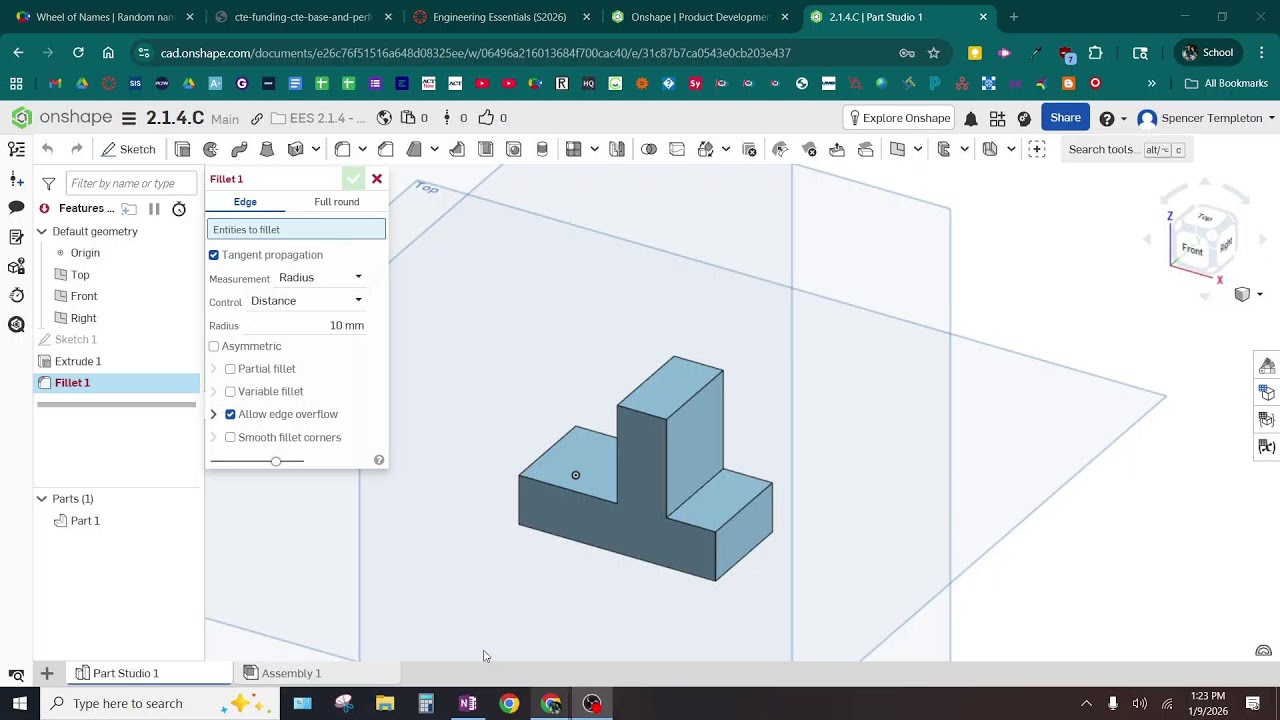The width and height of the screenshot is (1280, 720).
Task: Click the rollback pause icon in Features header
Action: point(154,208)
